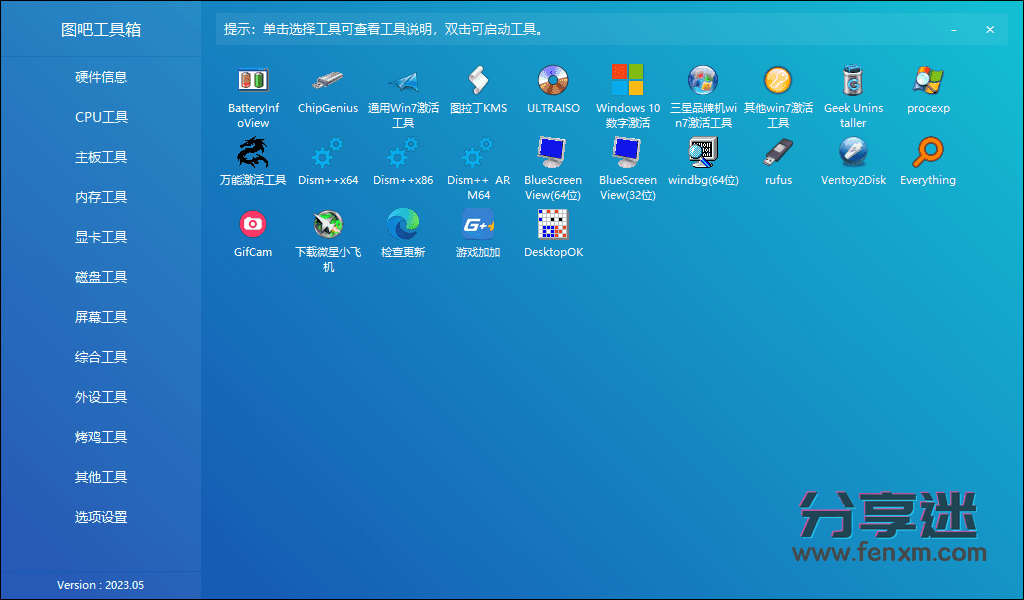Switch to 硬件信息 section
Image resolution: width=1024 pixels, height=600 pixels.
[100, 77]
